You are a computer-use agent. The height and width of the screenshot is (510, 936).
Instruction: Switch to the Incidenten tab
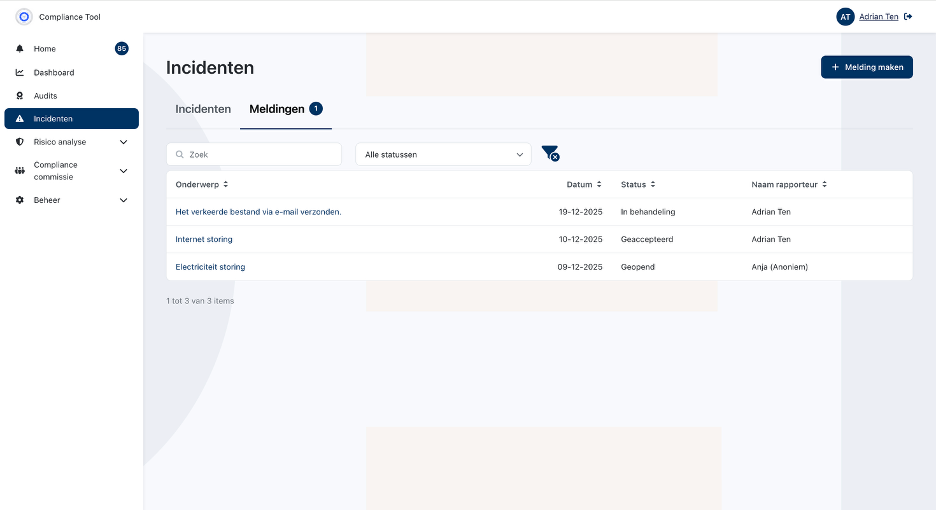pyautogui.click(x=203, y=109)
